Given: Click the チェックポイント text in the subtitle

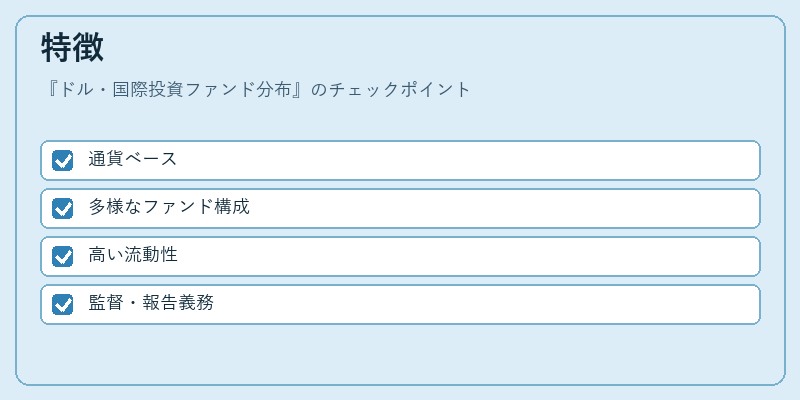Looking at the screenshot, I should [399, 90].
